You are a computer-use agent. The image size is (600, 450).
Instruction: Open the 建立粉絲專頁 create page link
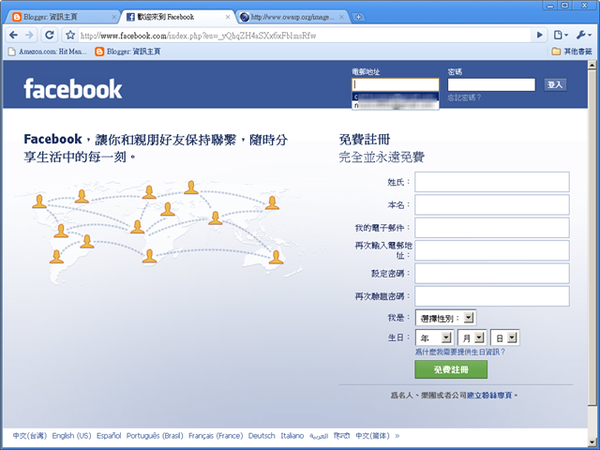(490, 395)
